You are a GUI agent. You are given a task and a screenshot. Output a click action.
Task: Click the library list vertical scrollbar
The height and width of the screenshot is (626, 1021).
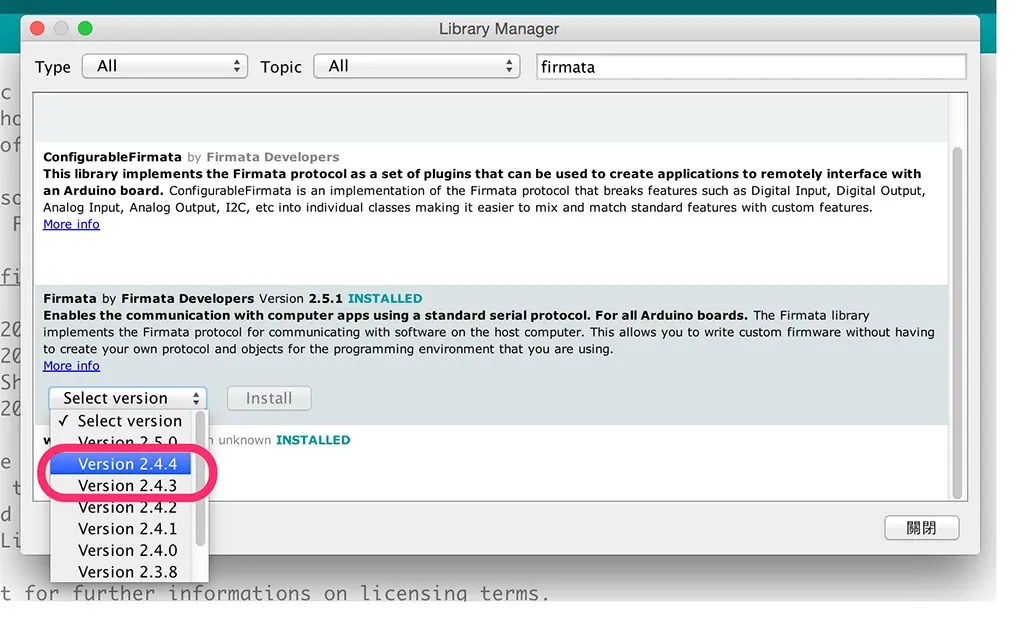[x=957, y=322]
